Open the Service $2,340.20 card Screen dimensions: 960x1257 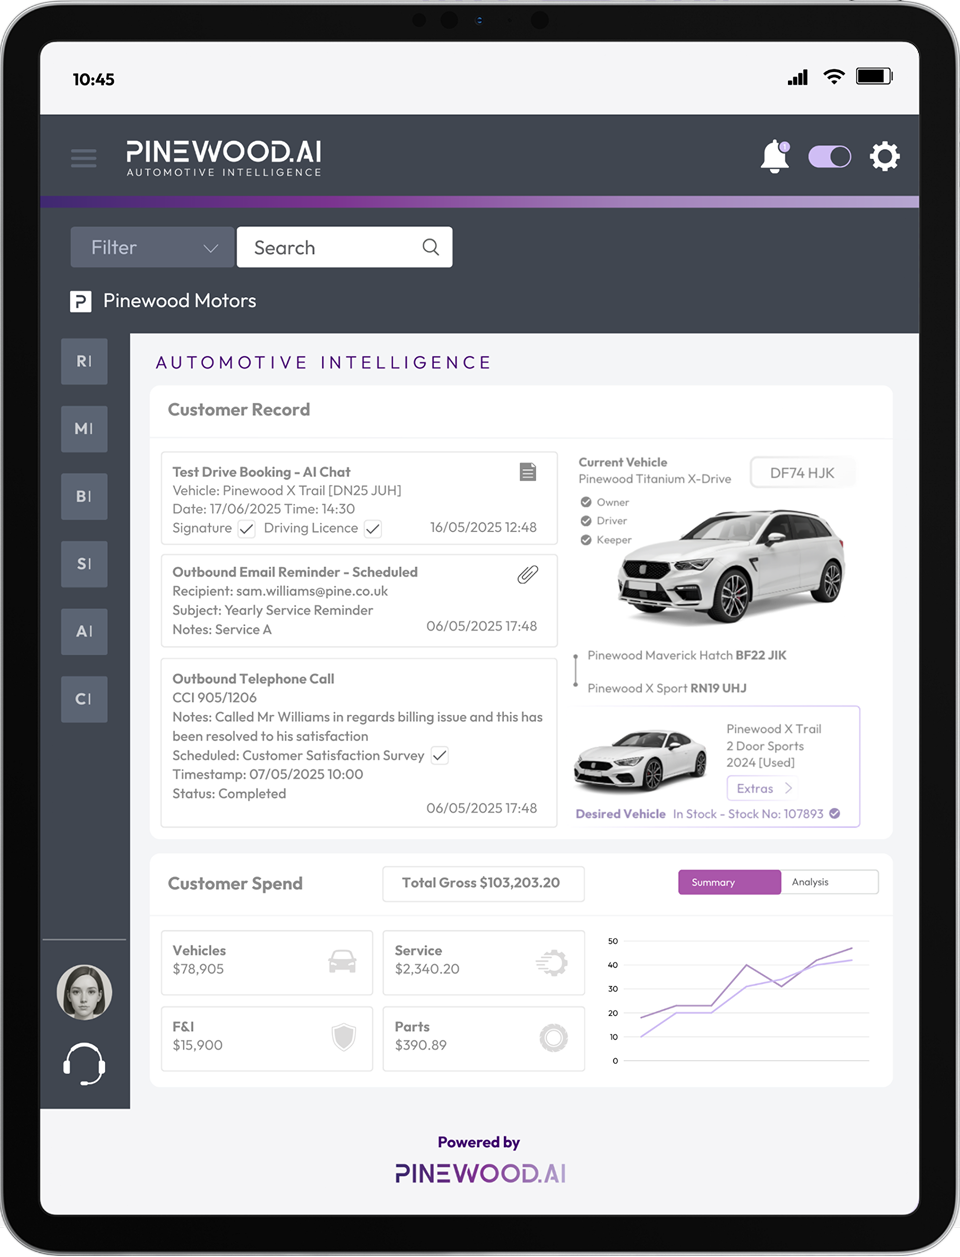coord(484,962)
